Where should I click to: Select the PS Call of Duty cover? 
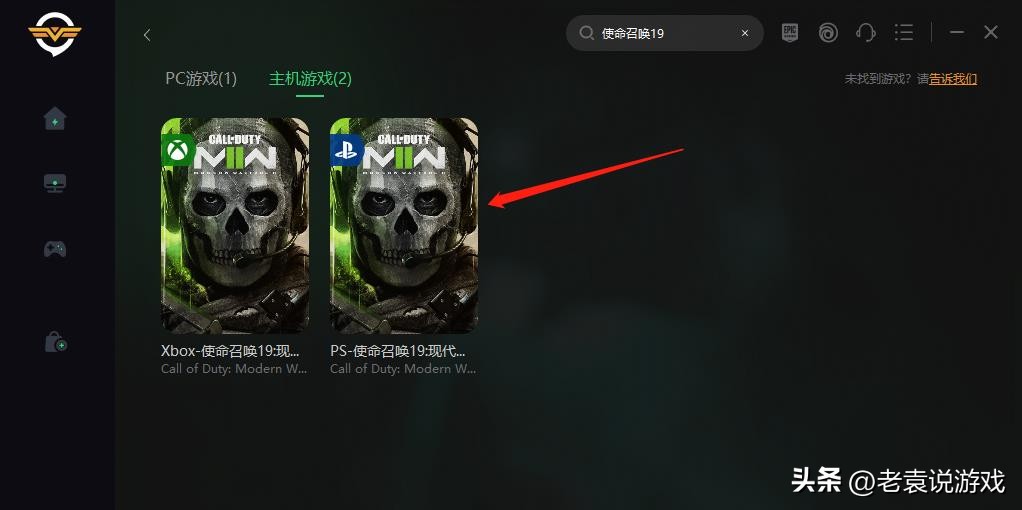[404, 226]
